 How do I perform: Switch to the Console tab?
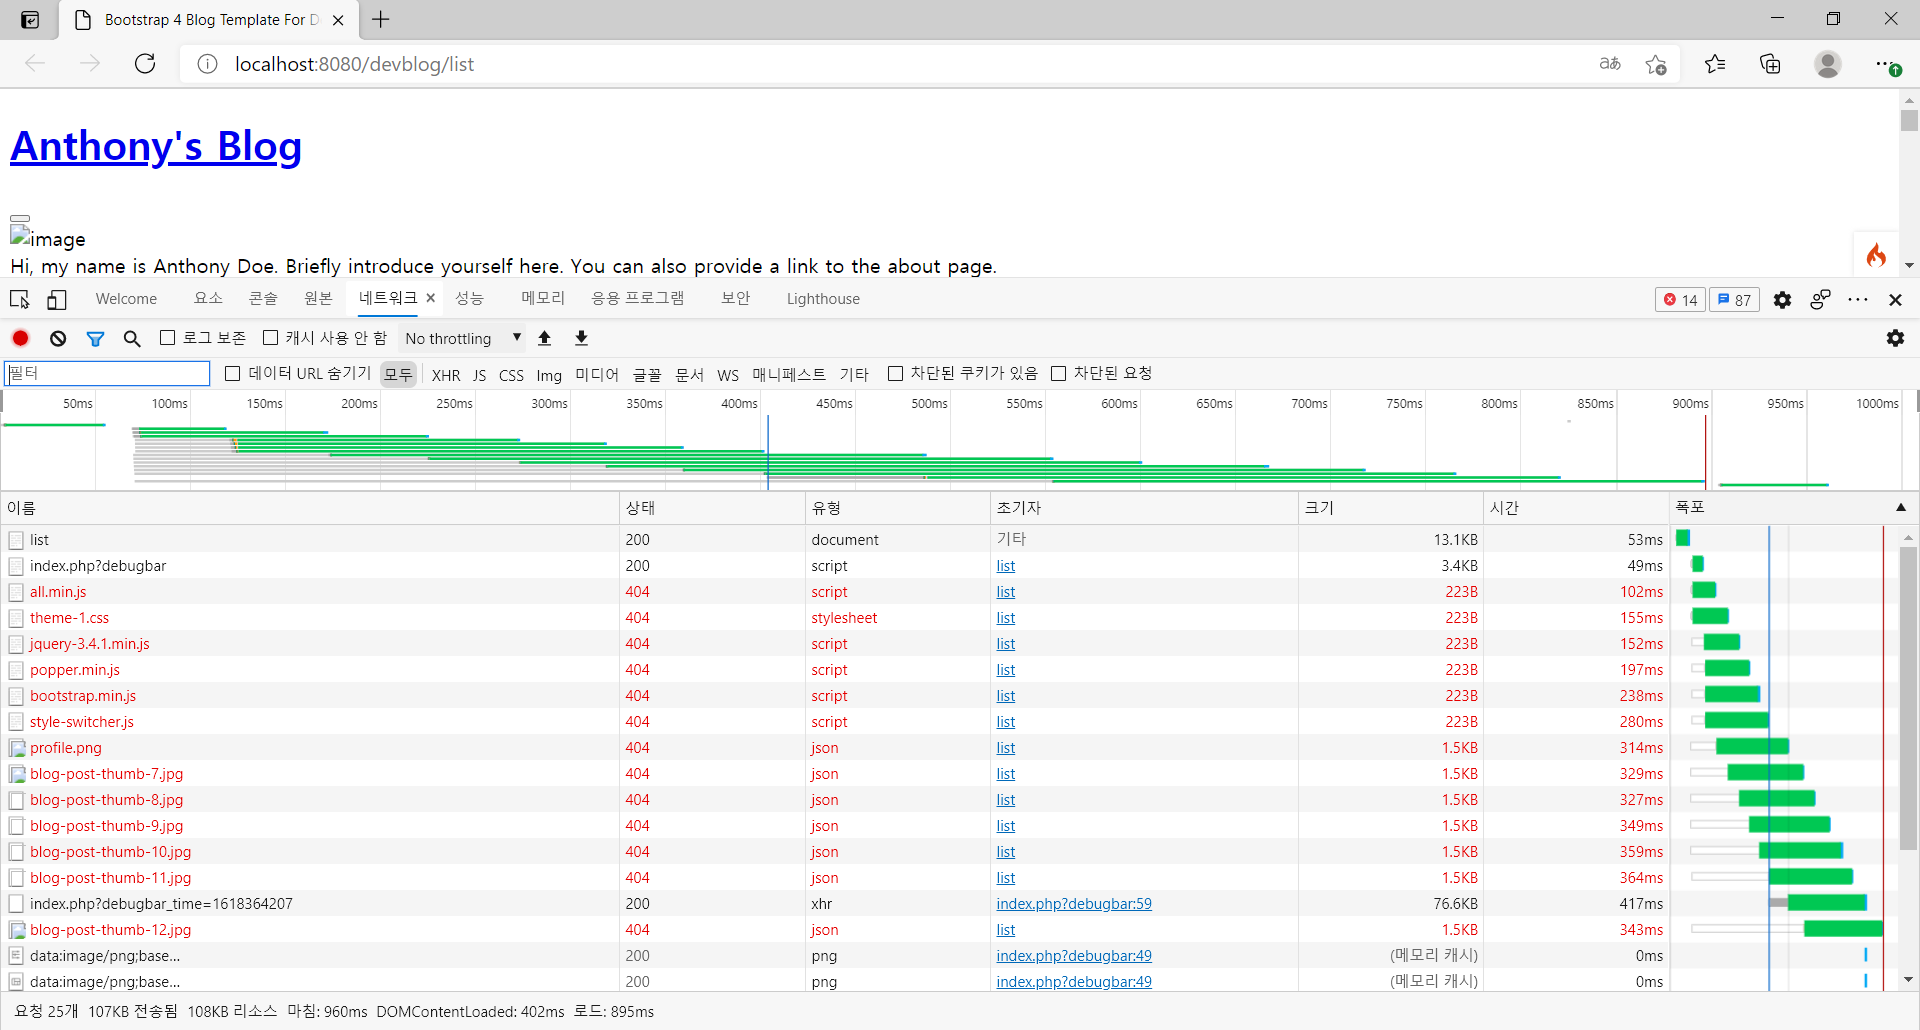(263, 299)
